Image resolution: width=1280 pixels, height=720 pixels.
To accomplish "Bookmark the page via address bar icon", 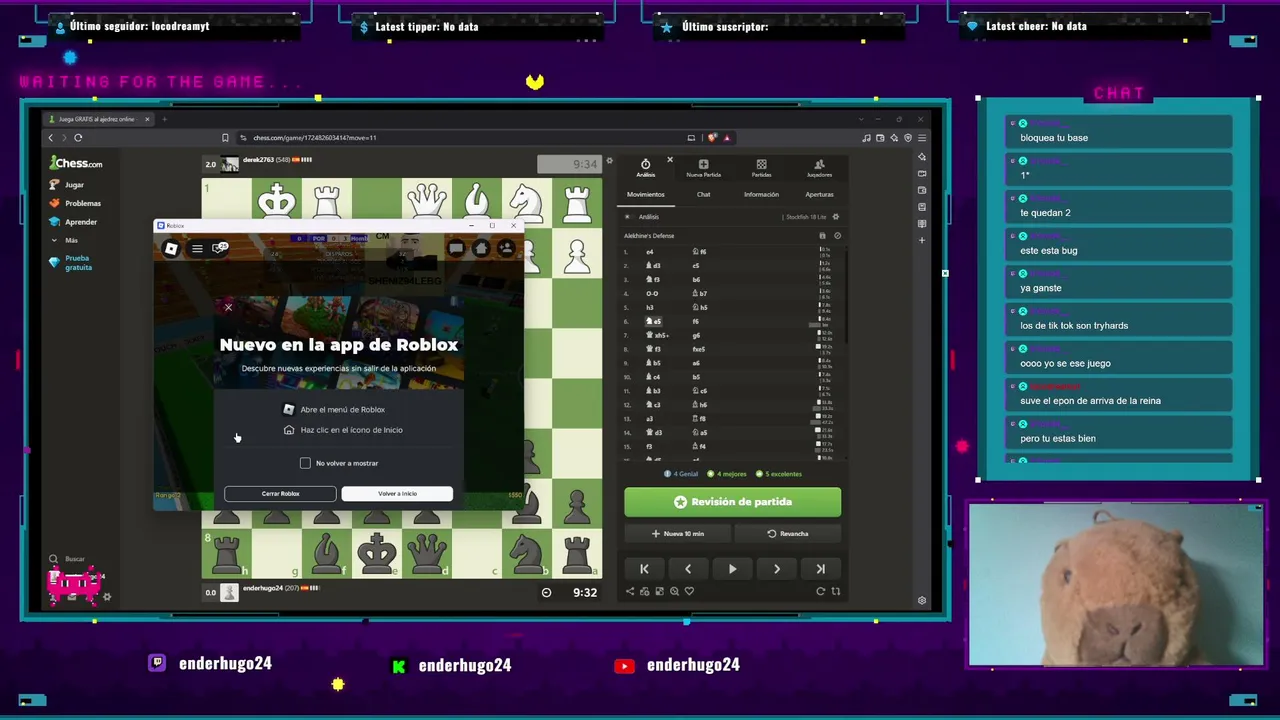I will click(225, 137).
